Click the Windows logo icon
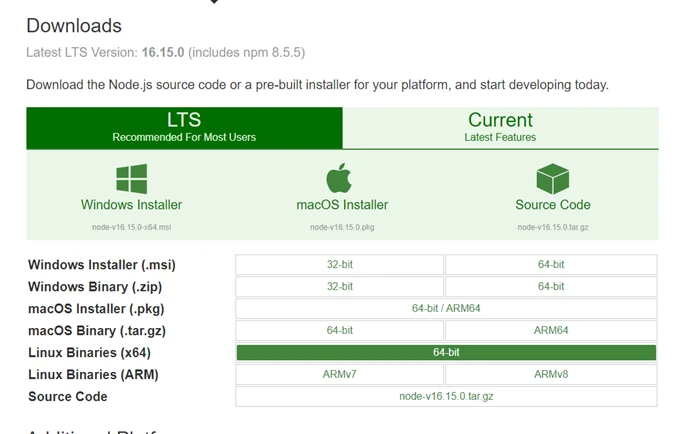 (132, 178)
